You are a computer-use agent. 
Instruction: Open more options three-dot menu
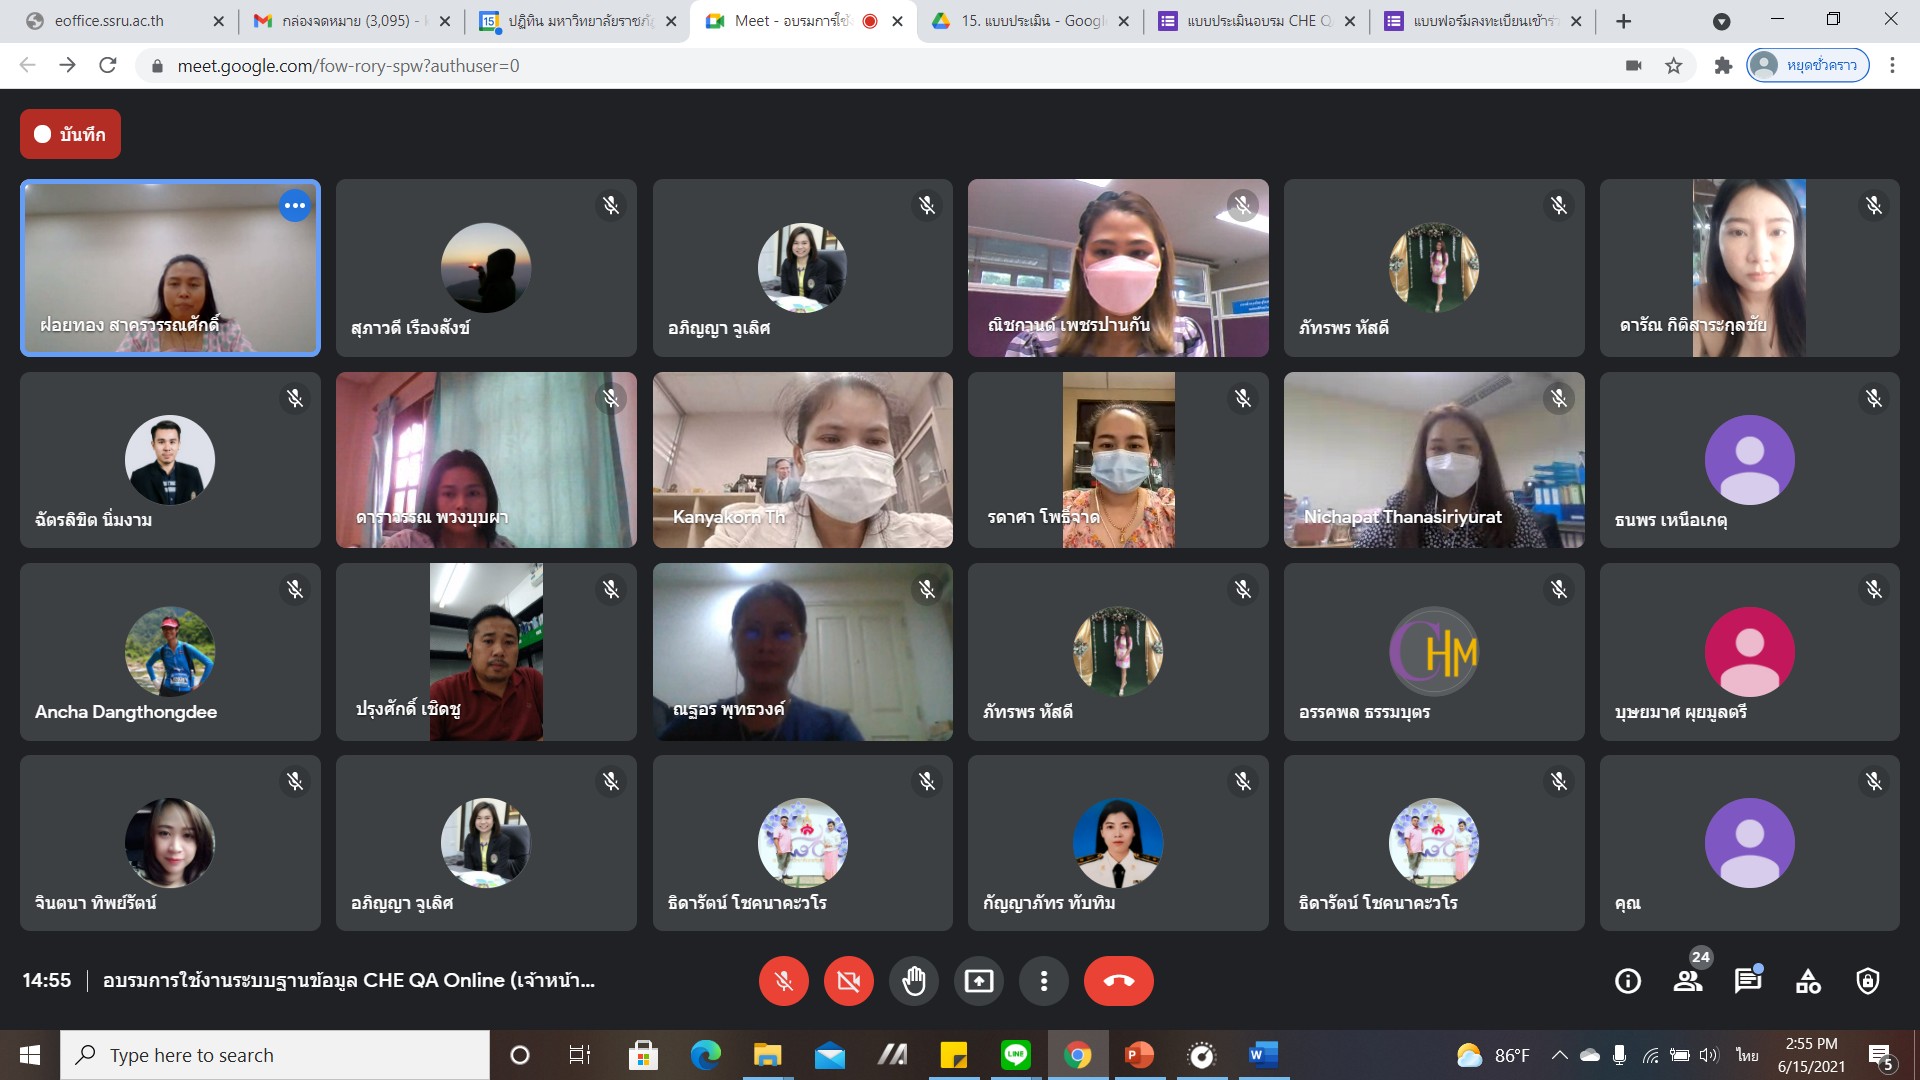click(1043, 981)
